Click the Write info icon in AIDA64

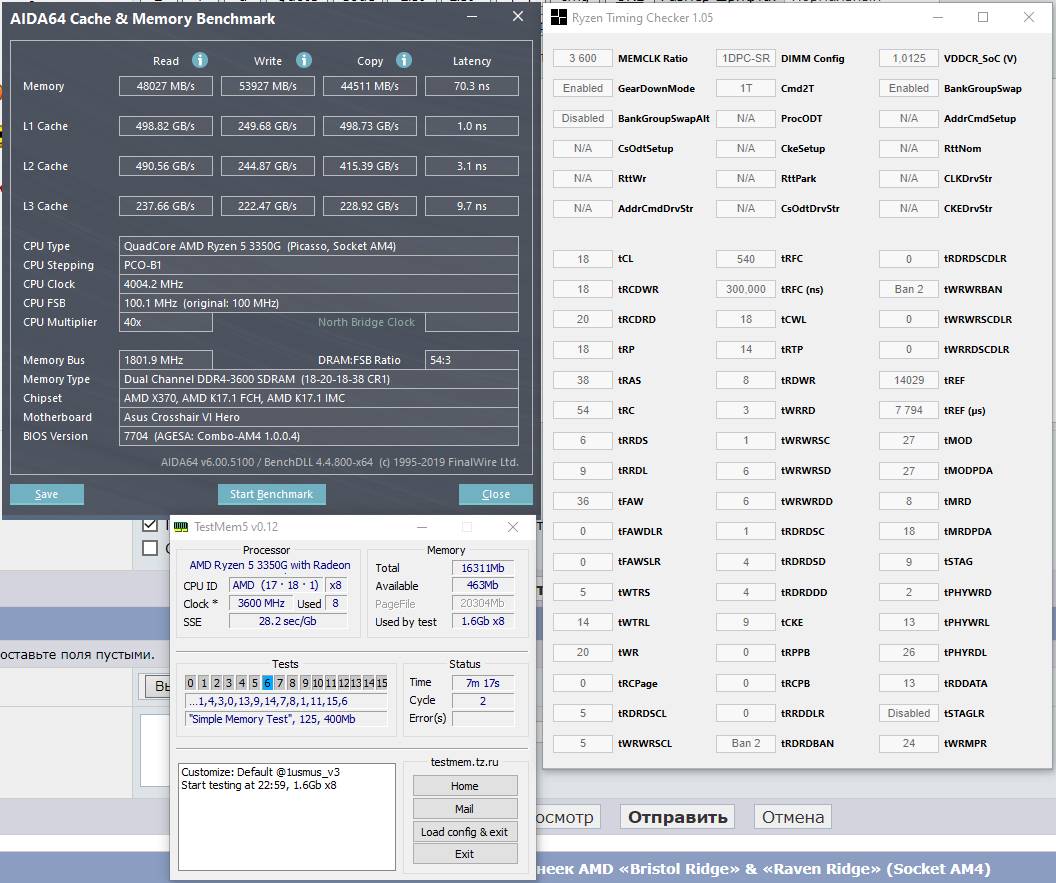click(x=304, y=60)
